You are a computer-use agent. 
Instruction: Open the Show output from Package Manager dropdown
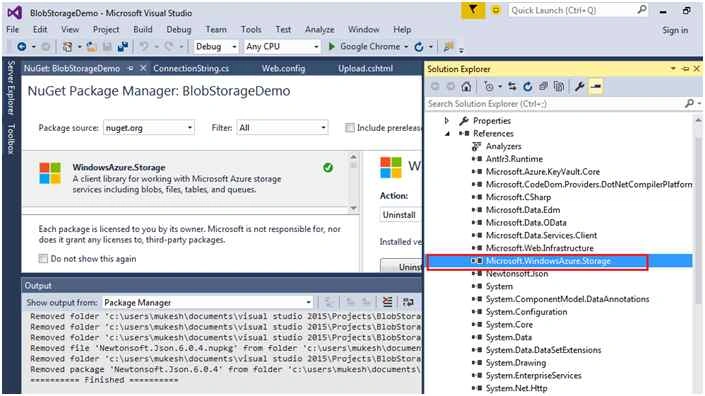pos(207,303)
